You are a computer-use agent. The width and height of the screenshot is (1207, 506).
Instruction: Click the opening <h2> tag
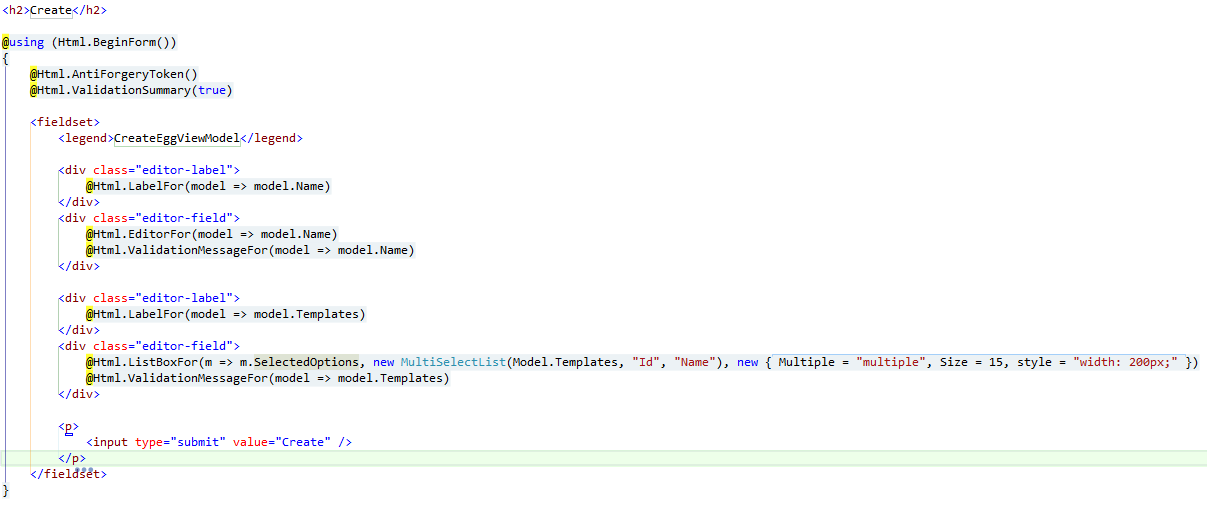[16, 10]
